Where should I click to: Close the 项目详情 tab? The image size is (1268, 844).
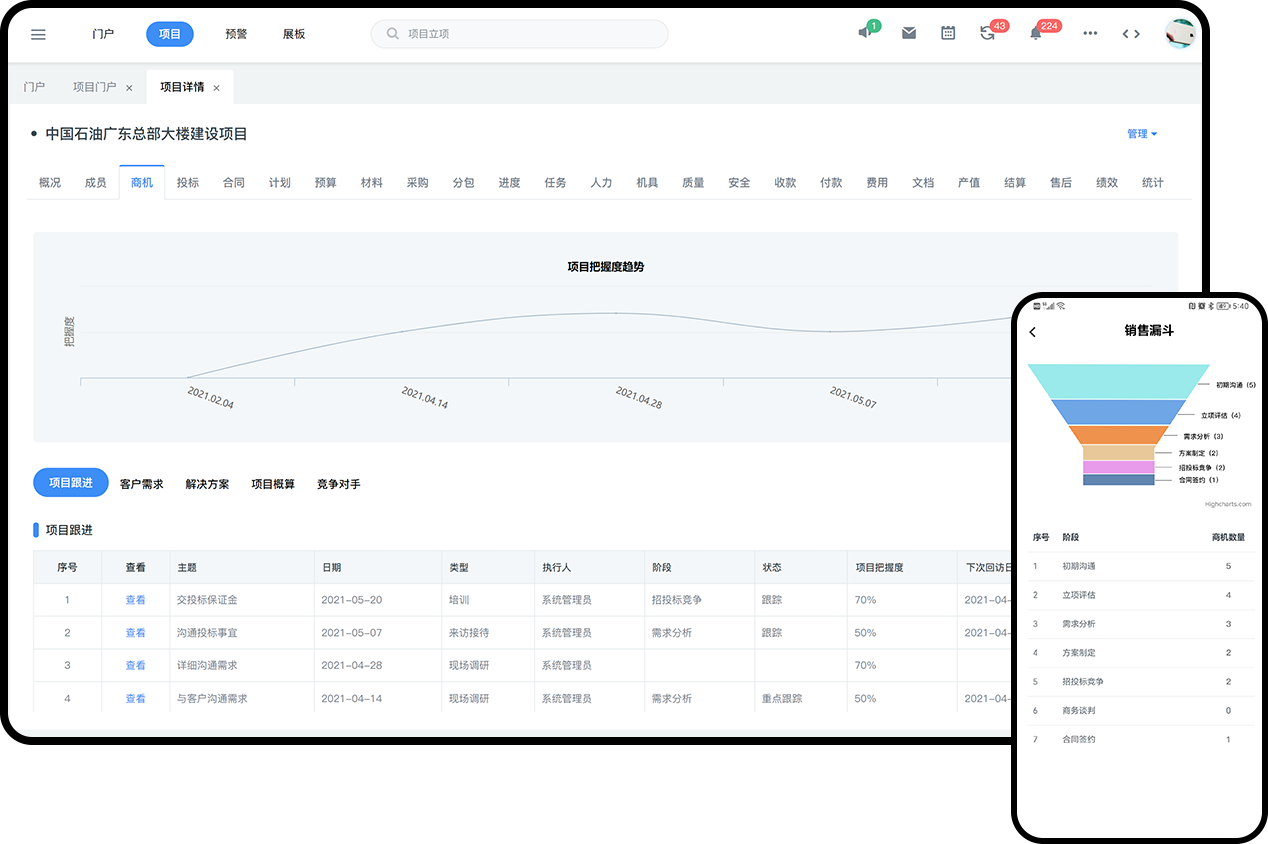216,88
